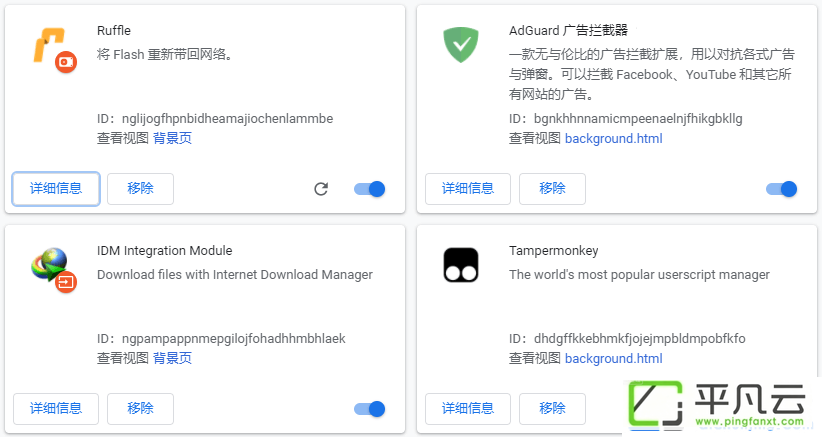The height and width of the screenshot is (437, 822).
Task: Click 移除 under IDM Integration Module
Action: (140, 409)
